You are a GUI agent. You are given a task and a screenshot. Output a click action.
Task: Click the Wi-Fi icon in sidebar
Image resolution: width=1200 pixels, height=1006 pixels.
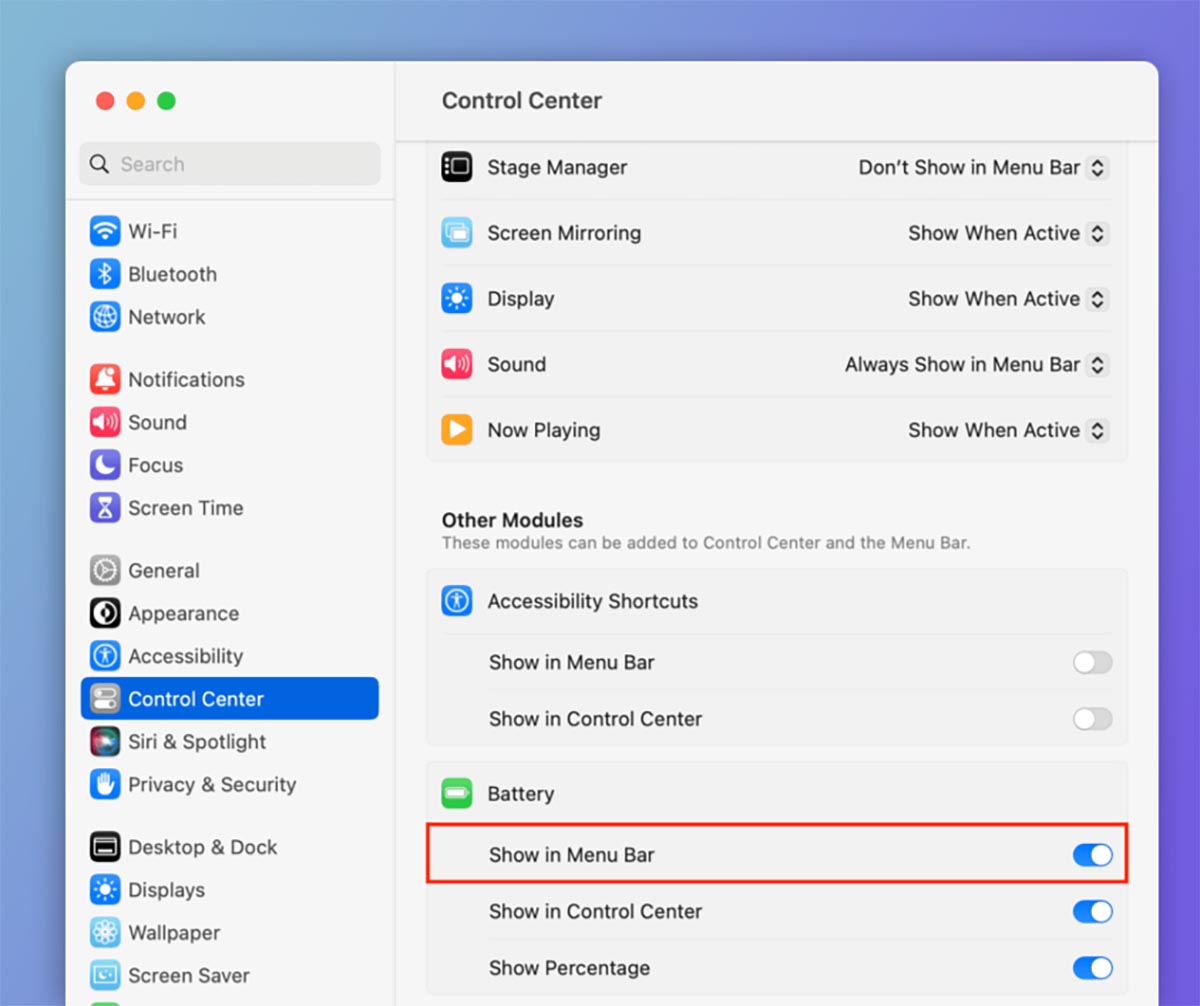105,231
